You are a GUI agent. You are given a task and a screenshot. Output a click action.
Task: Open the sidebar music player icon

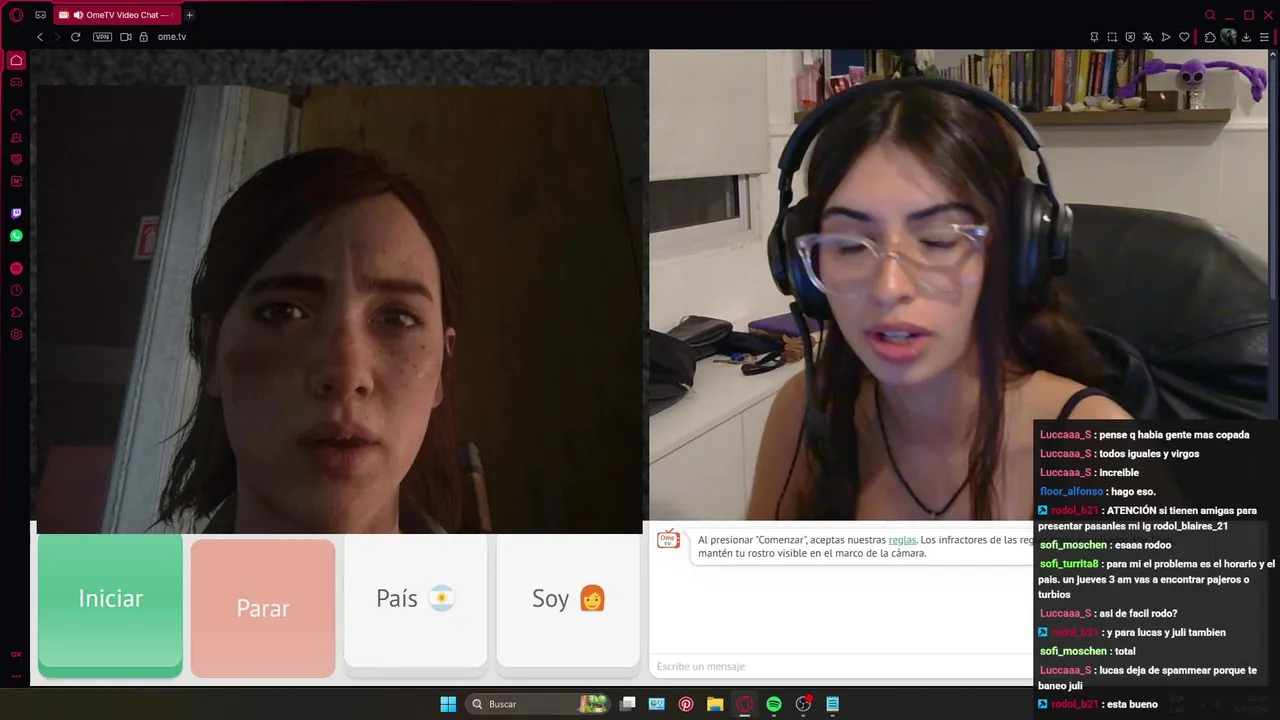[16, 268]
